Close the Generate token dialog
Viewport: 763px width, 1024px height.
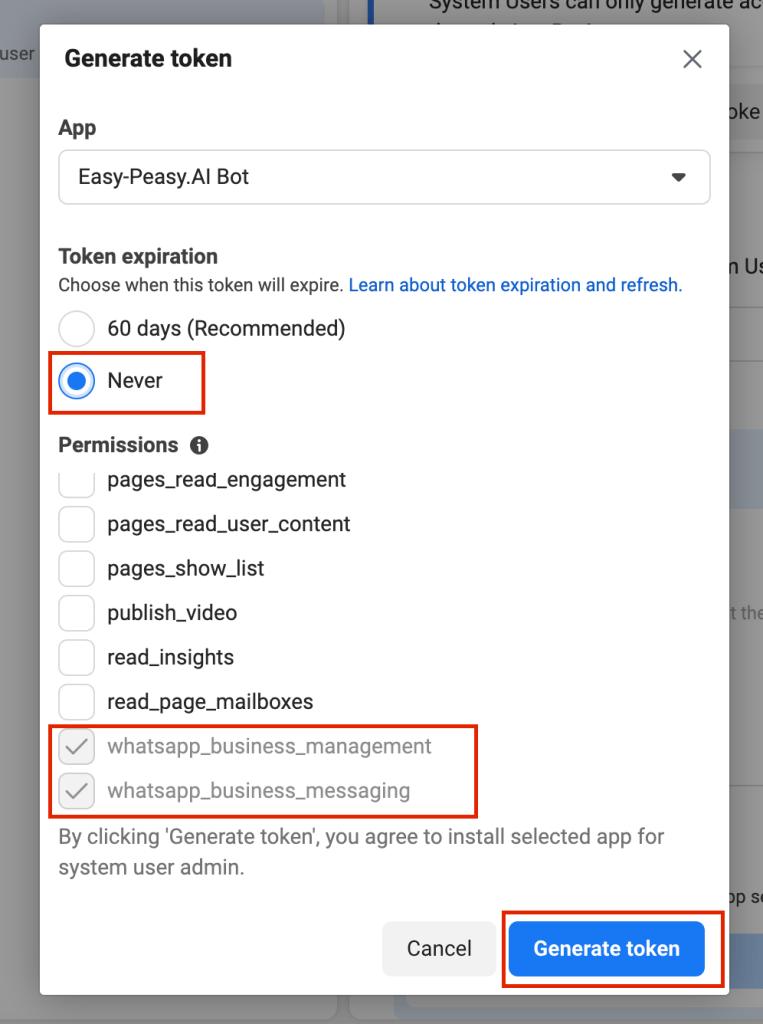[x=692, y=59]
